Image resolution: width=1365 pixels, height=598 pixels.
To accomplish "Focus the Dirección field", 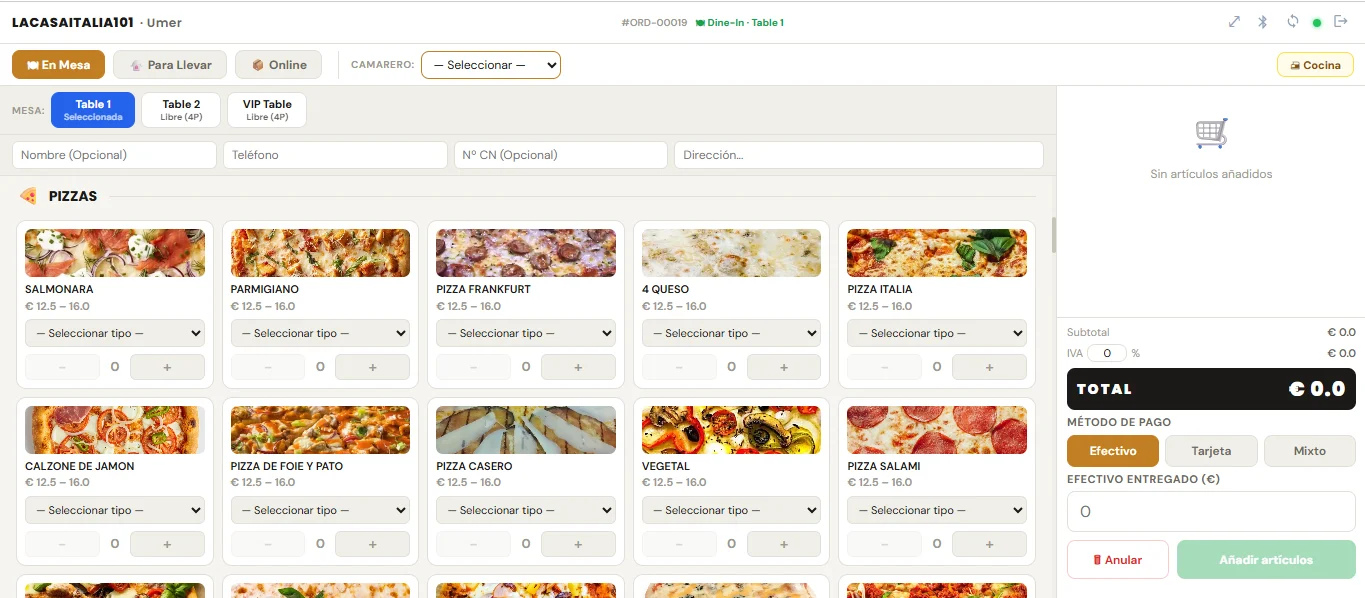I will [858, 155].
